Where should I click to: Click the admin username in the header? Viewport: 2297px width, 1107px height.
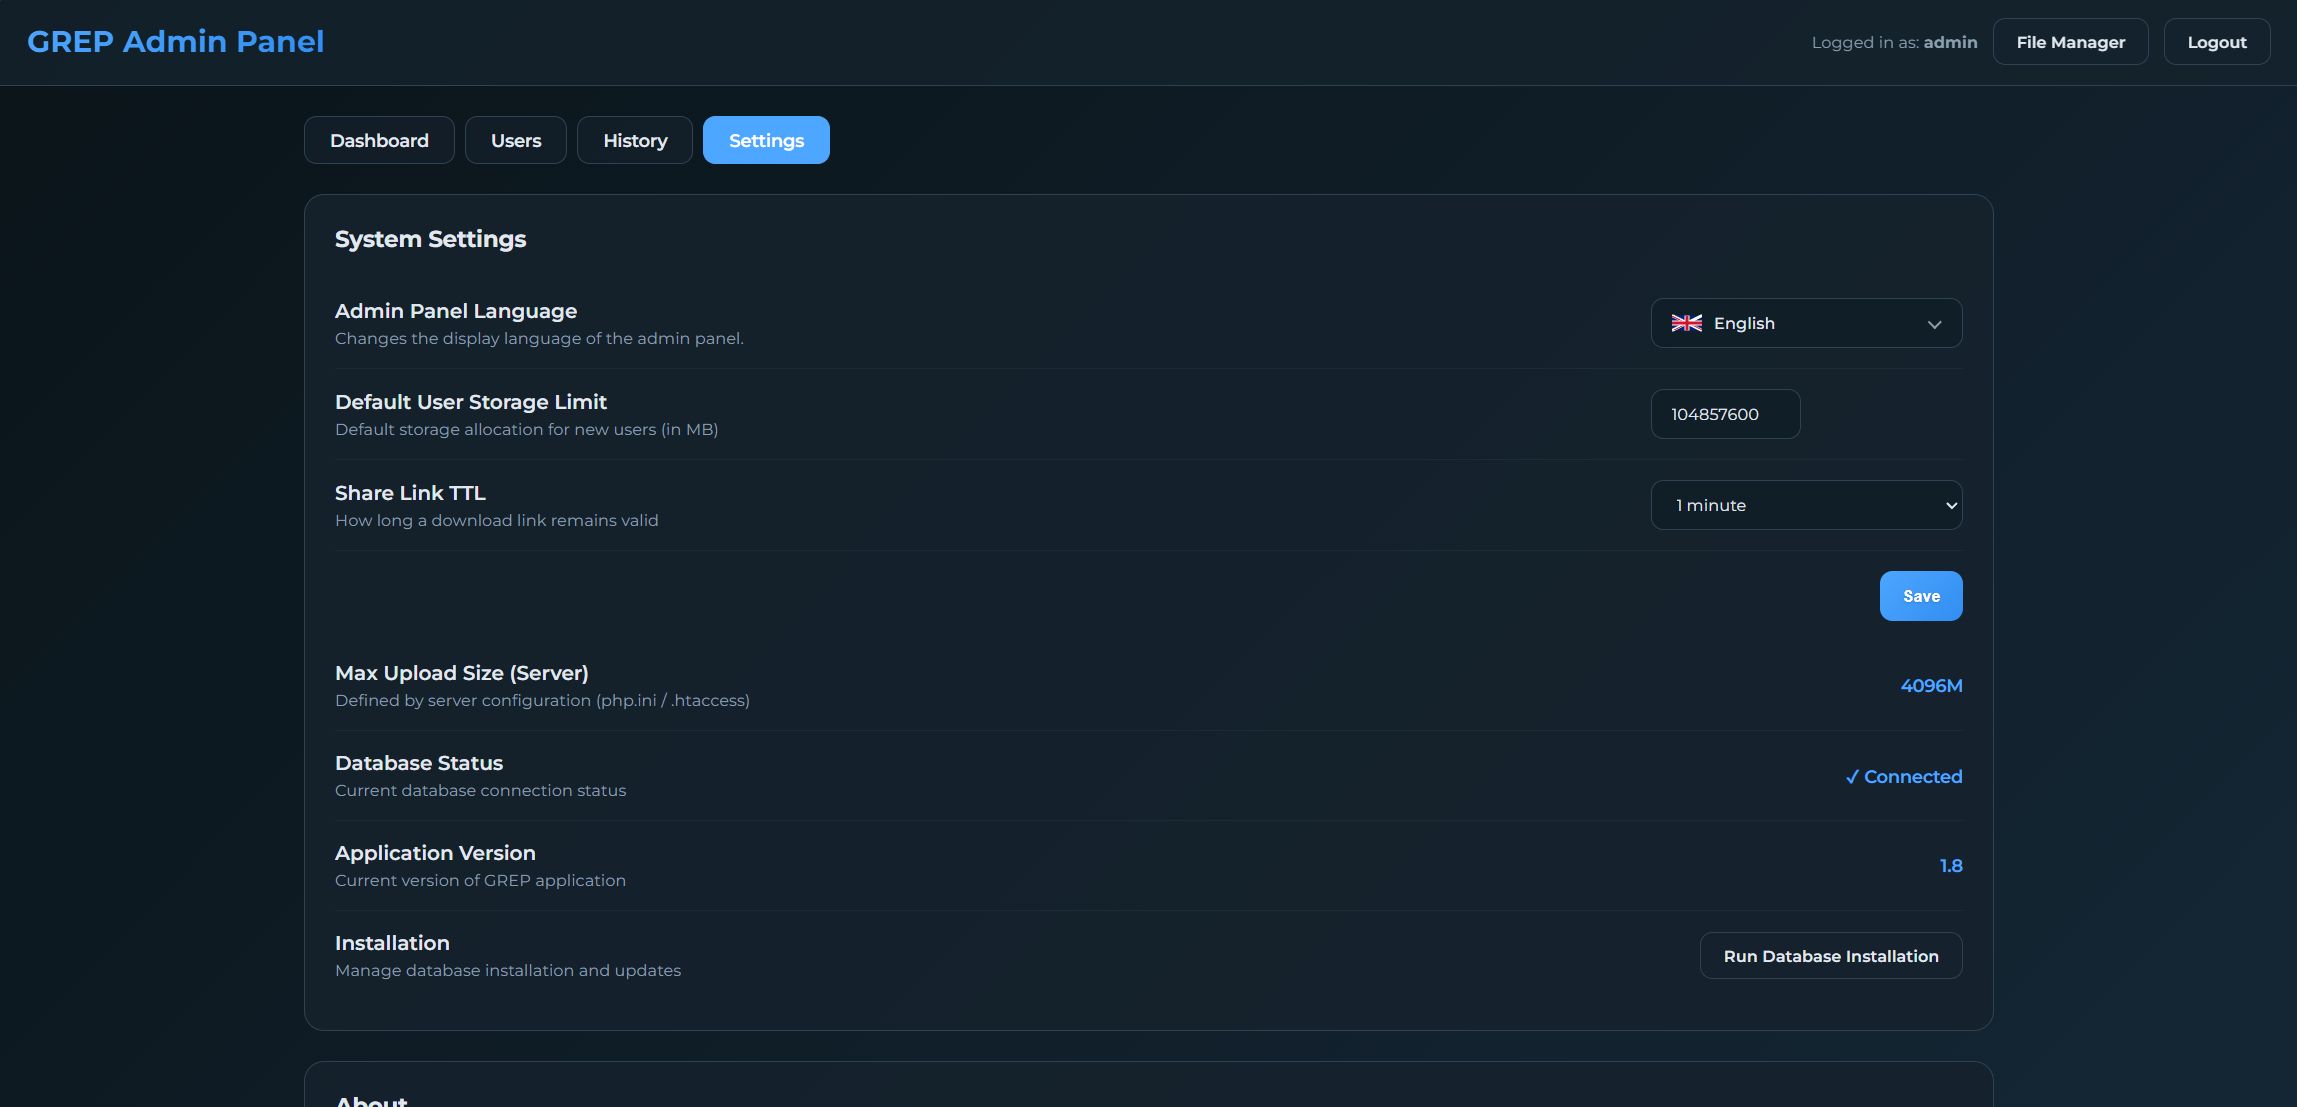point(1950,42)
